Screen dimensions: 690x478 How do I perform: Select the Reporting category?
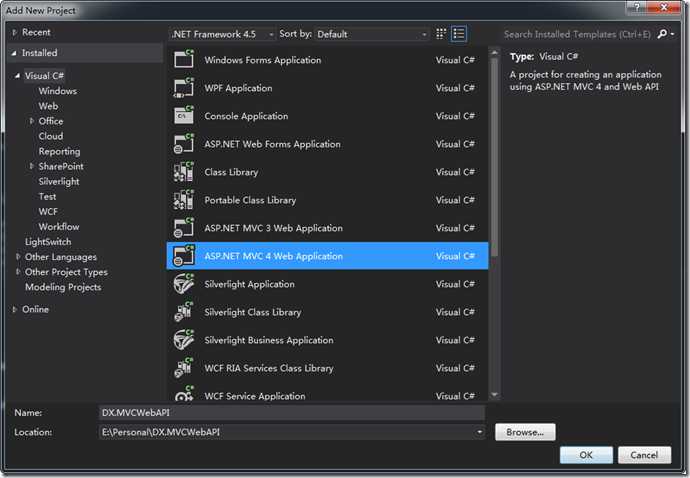(x=59, y=151)
